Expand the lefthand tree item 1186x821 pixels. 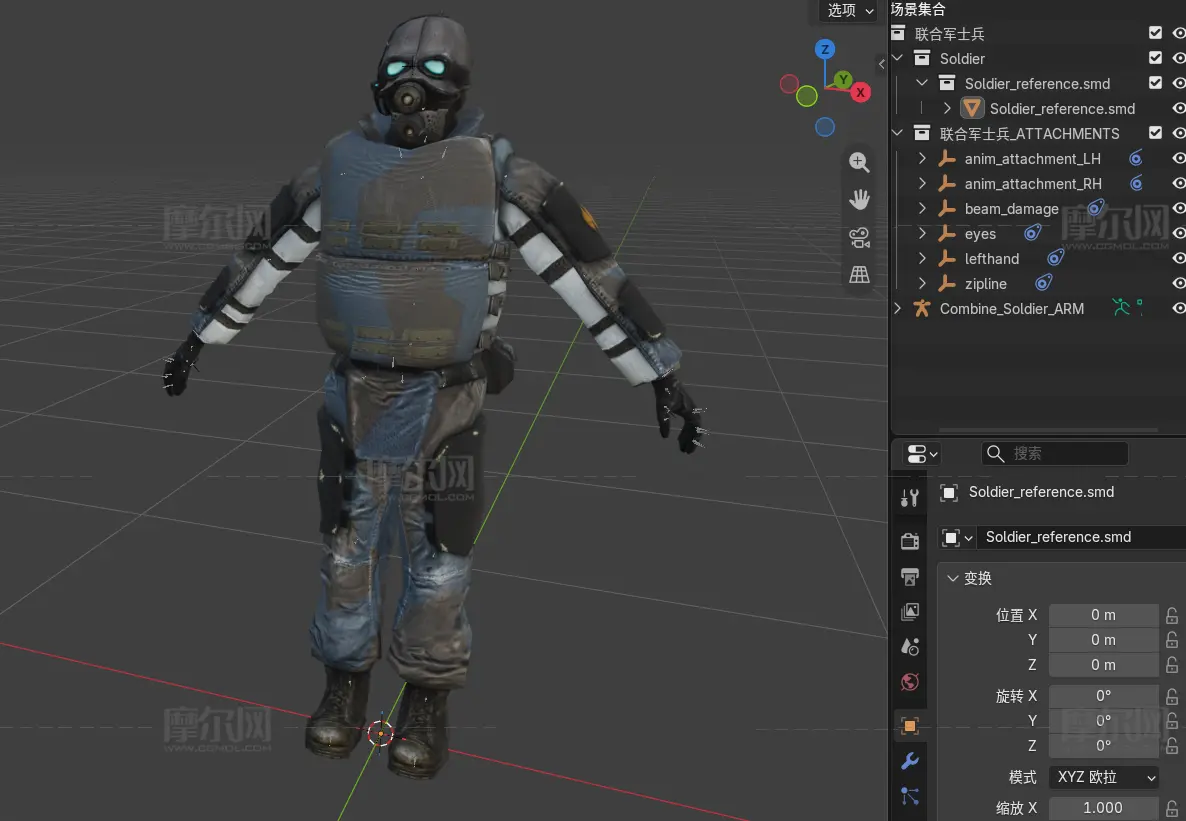922,259
